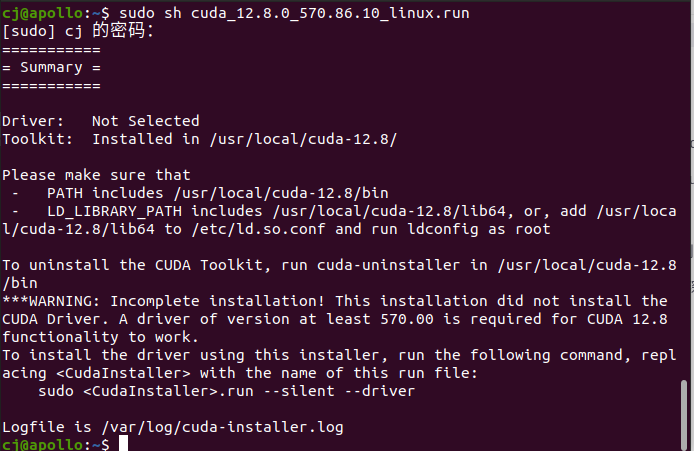694x451 pixels.
Task: Click the 'Not Selected' driver status text
Action: tap(146, 121)
